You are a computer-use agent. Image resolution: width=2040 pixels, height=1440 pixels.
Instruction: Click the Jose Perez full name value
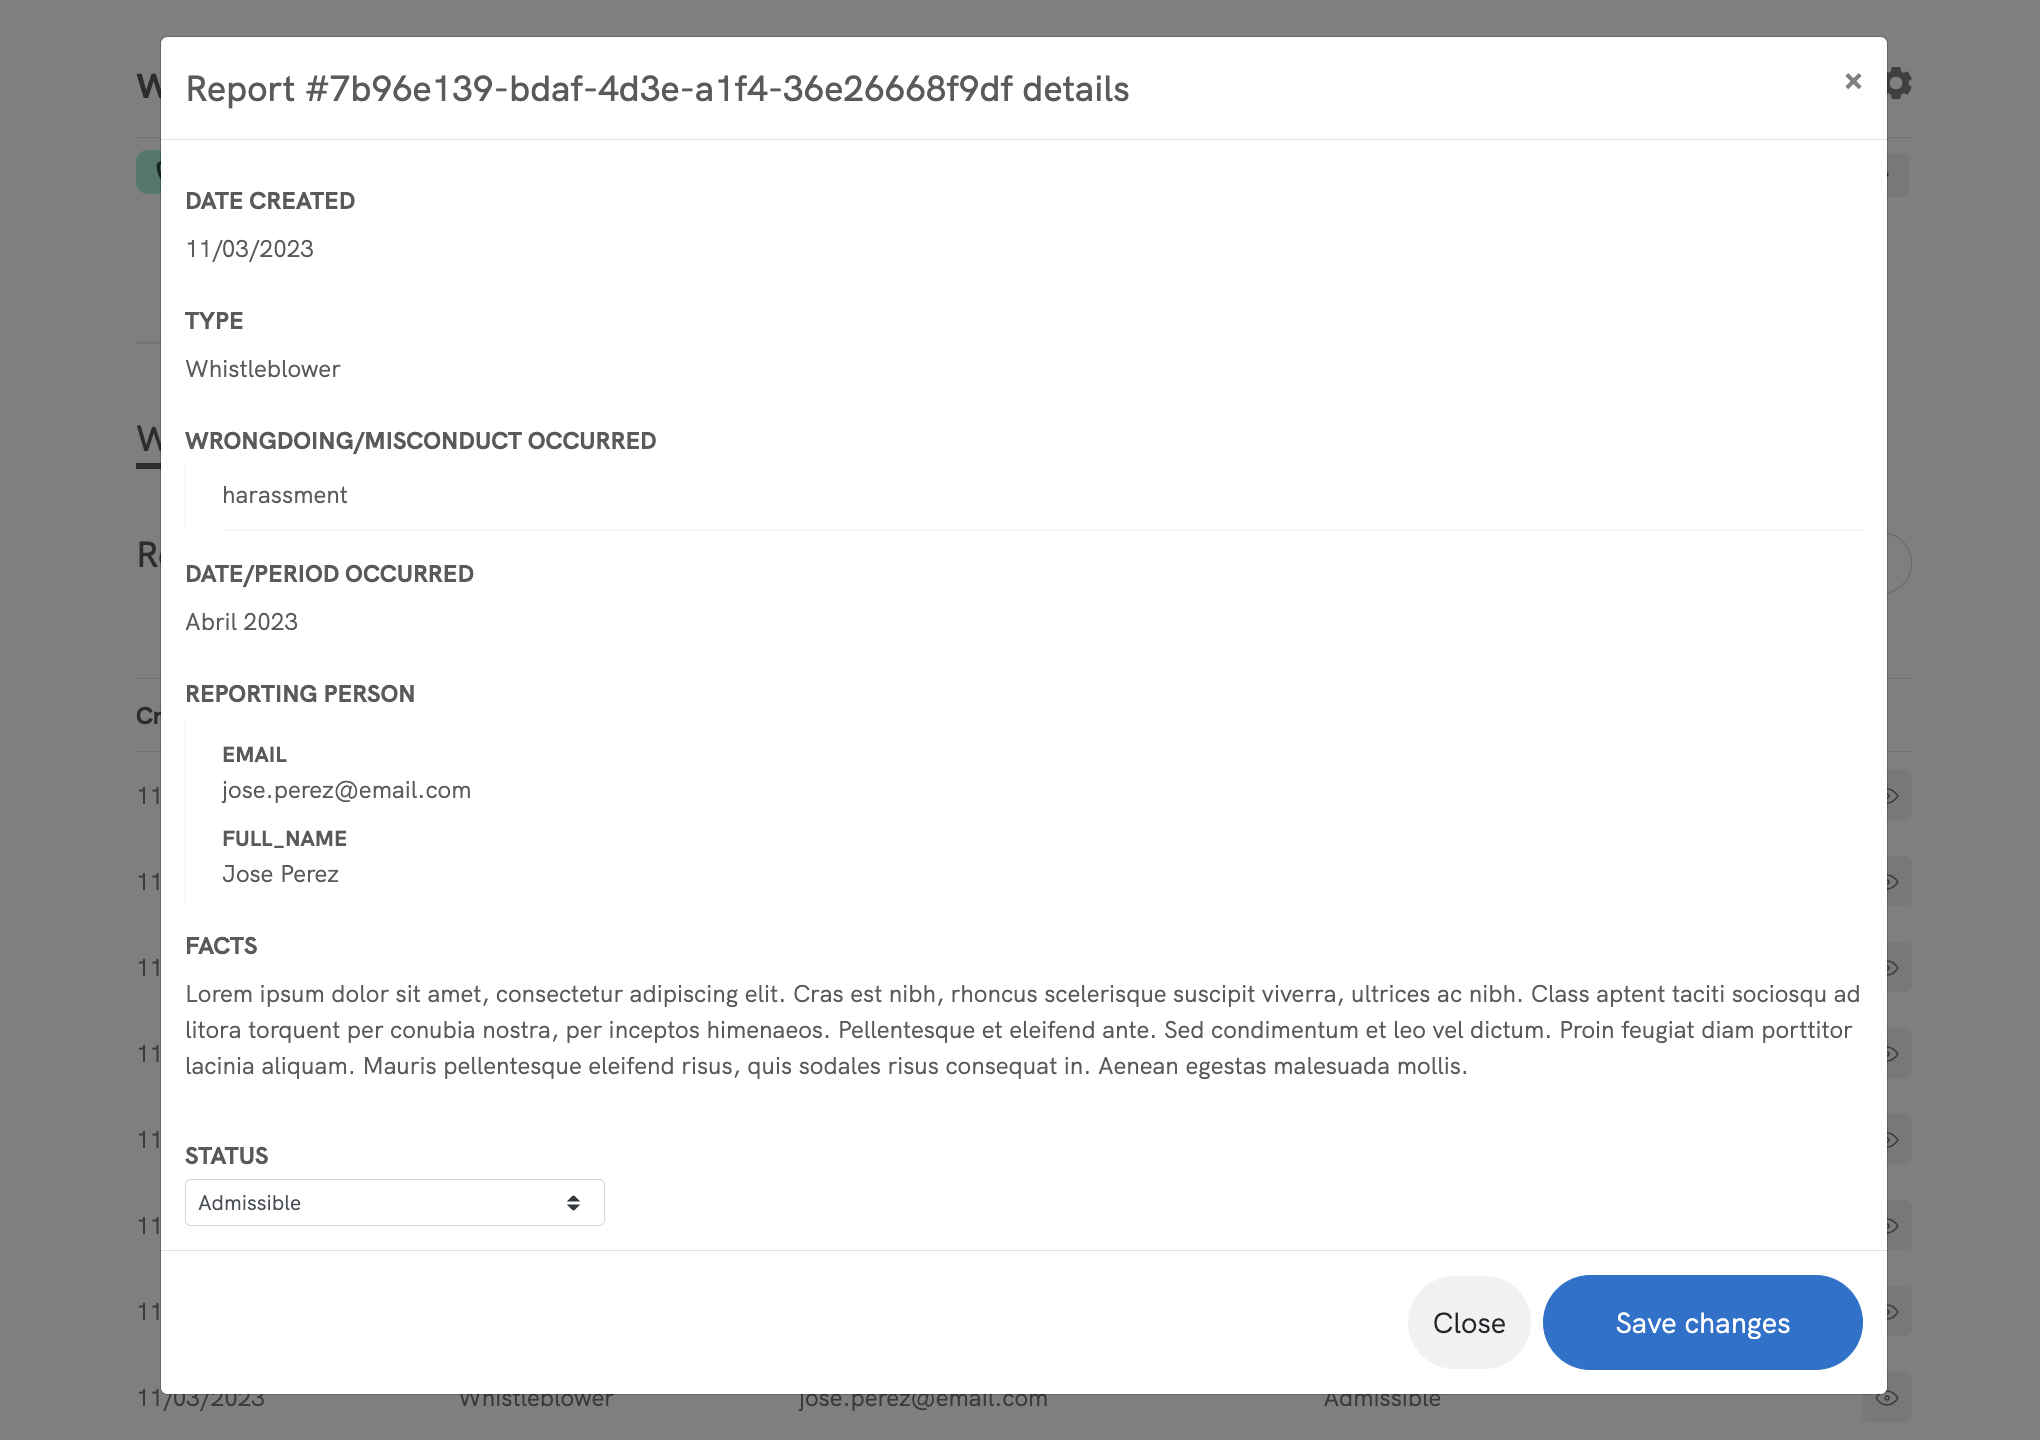[280, 874]
